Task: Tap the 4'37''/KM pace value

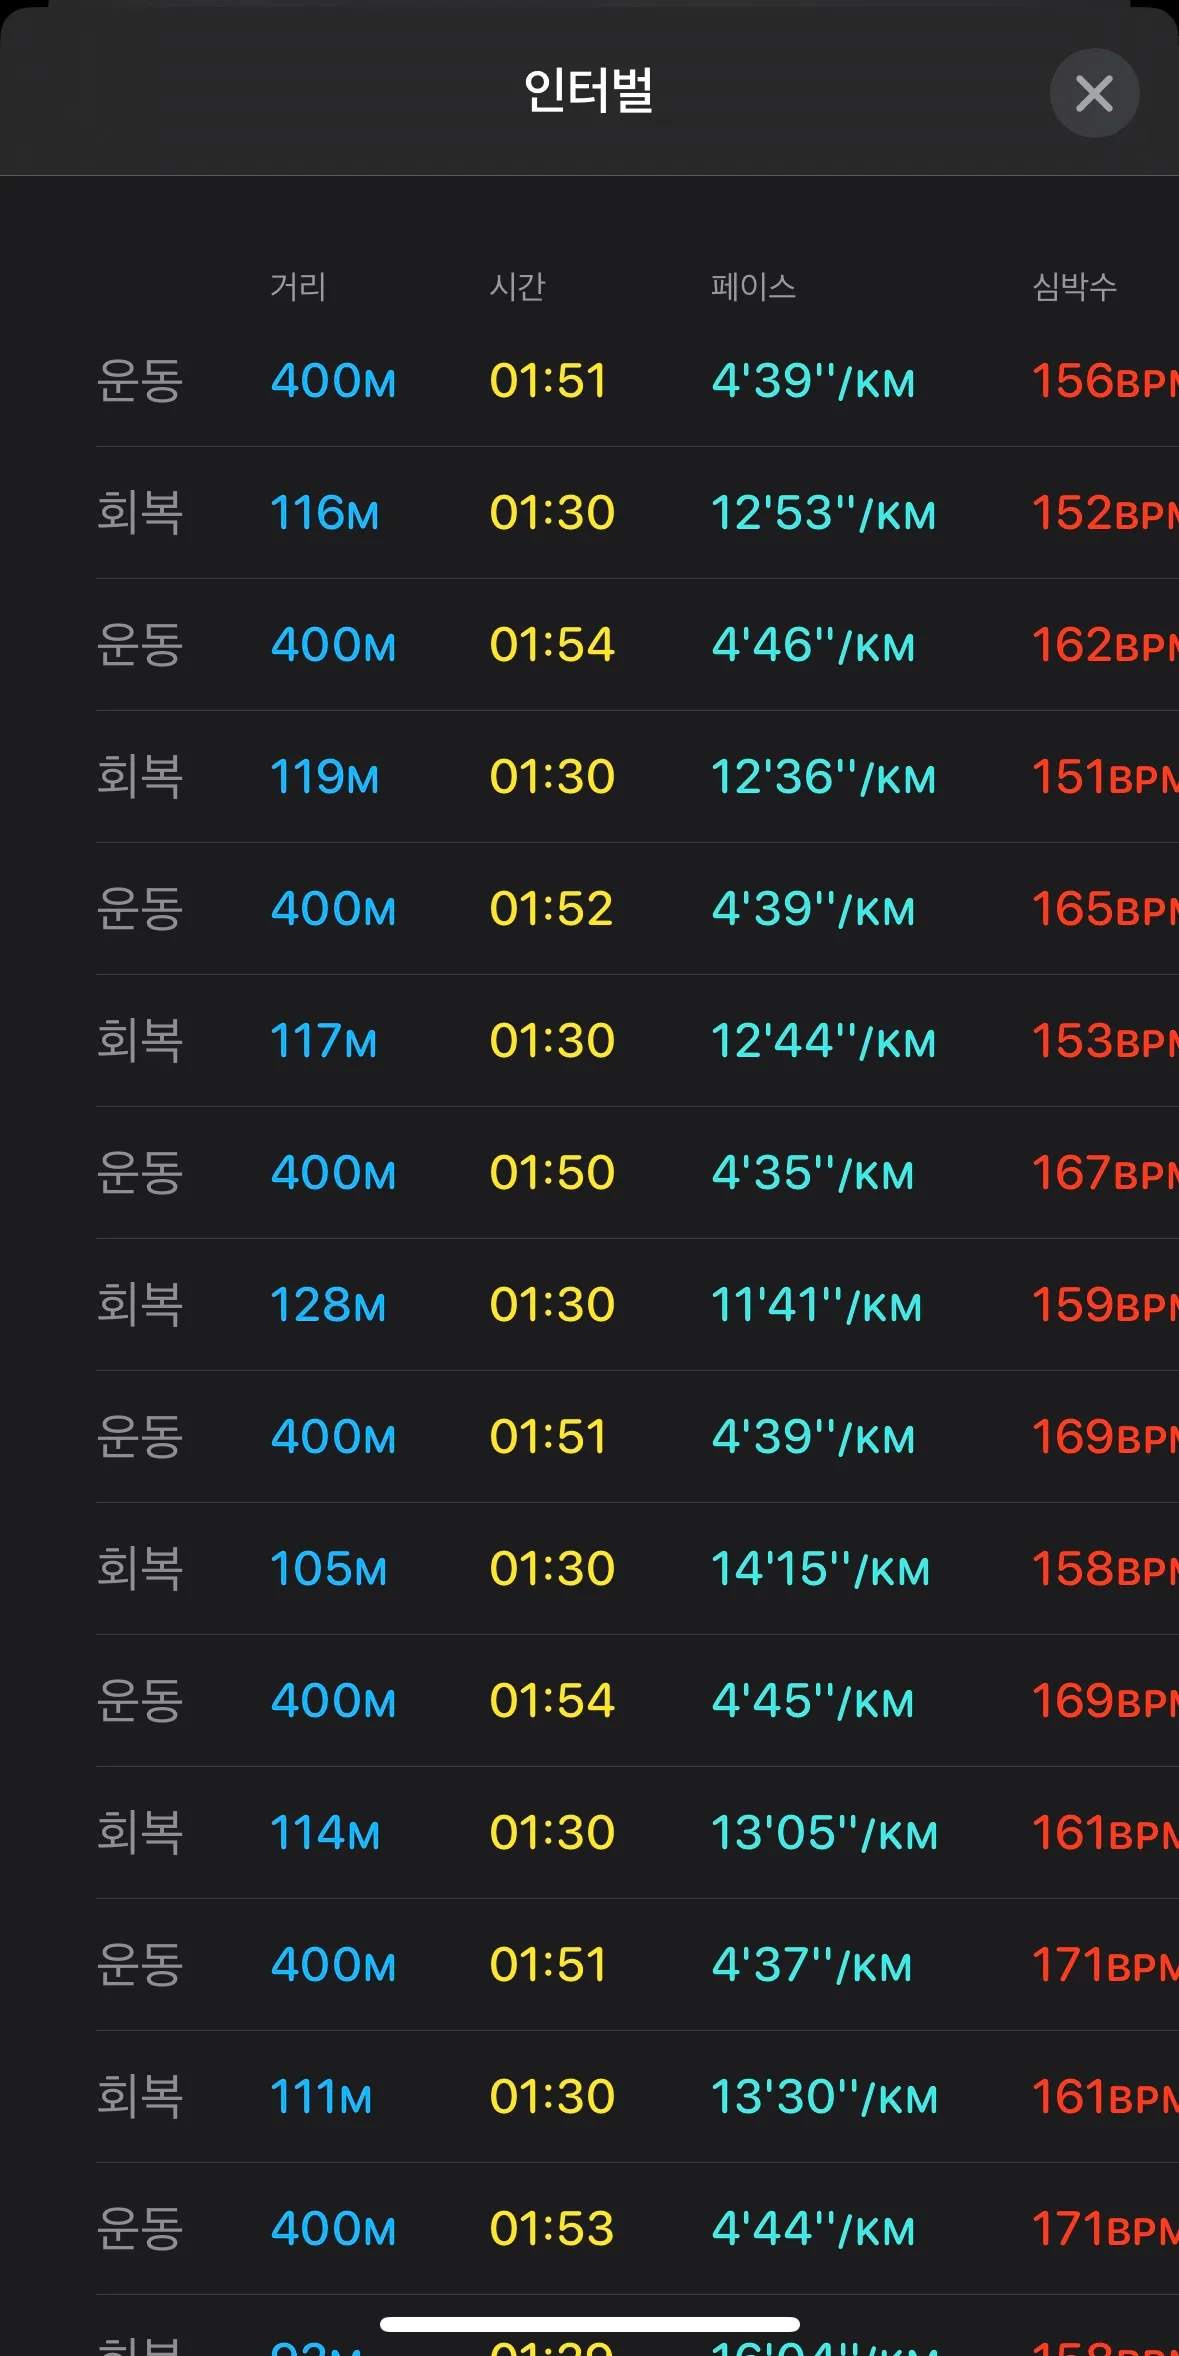Action: [x=812, y=1965]
